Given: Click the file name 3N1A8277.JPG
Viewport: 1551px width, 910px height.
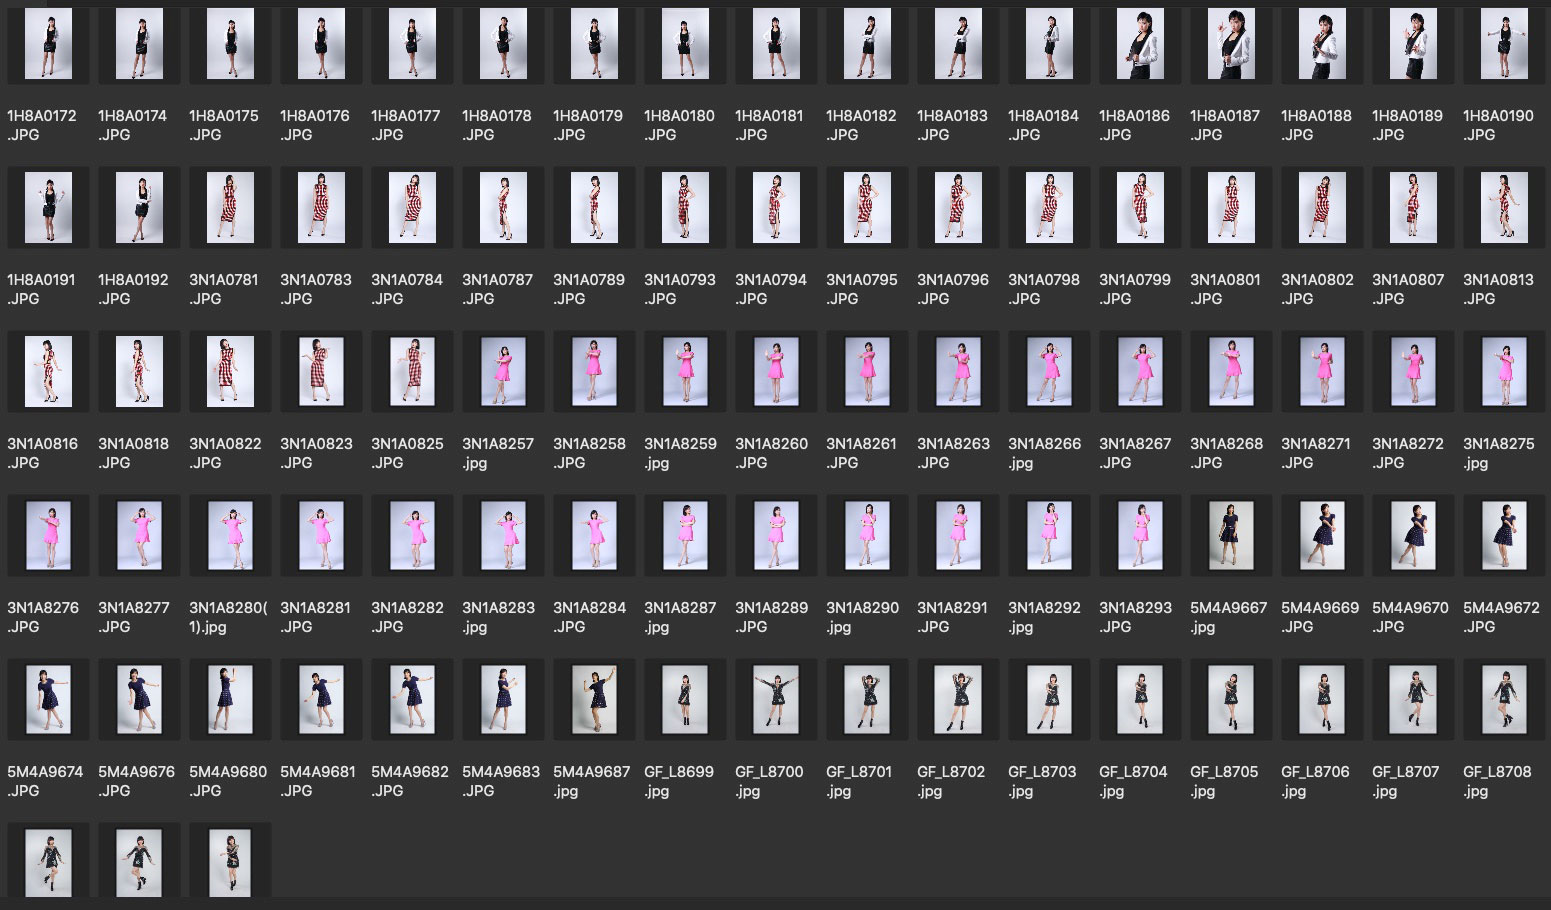Looking at the screenshot, I should [134, 617].
